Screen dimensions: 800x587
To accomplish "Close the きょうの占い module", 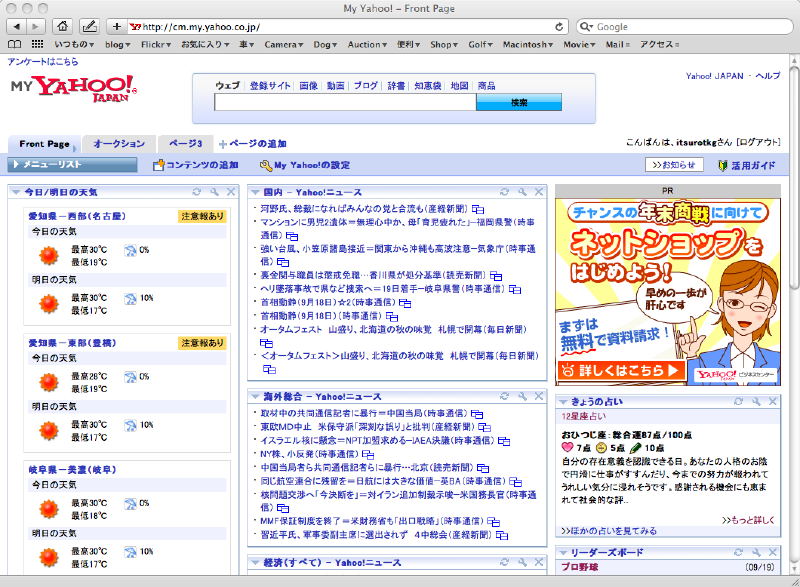I will 772,401.
